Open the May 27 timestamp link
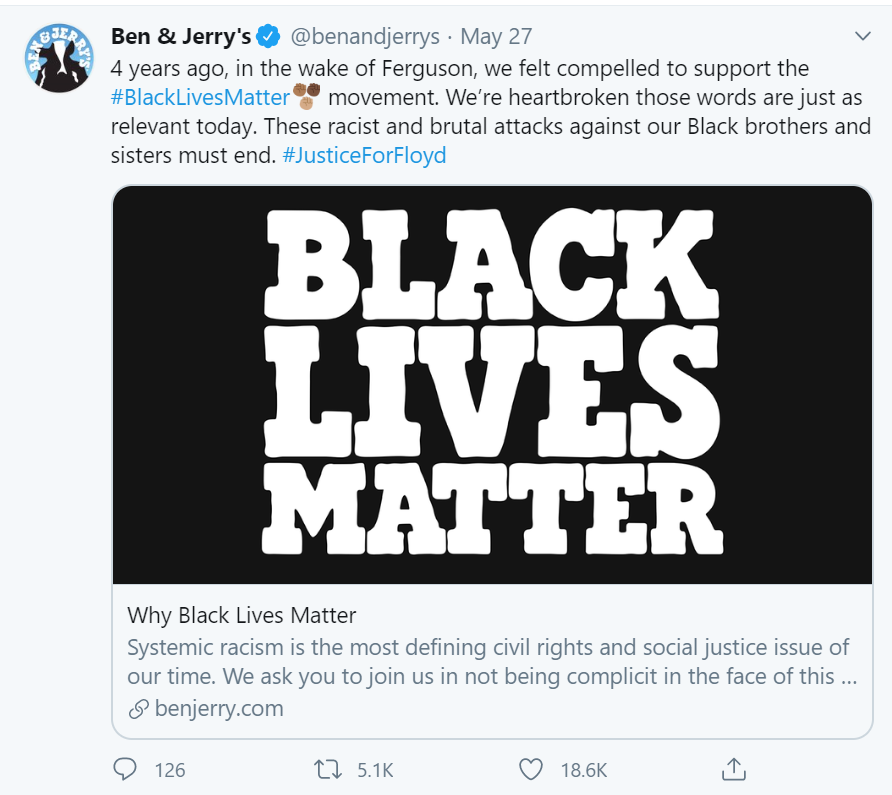Screen dimensions: 892x795 click(494, 35)
